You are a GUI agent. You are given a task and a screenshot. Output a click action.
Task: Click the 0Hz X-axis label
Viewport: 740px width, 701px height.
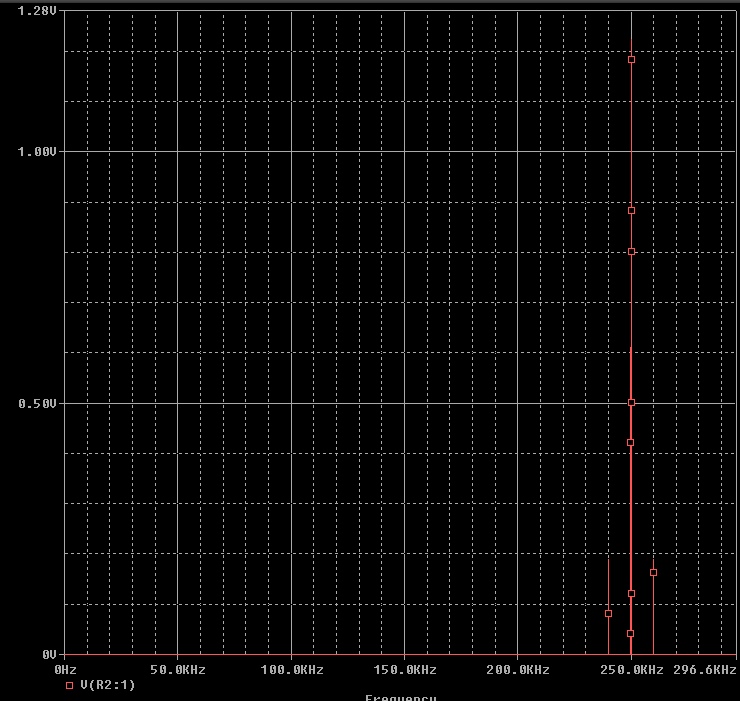66,669
